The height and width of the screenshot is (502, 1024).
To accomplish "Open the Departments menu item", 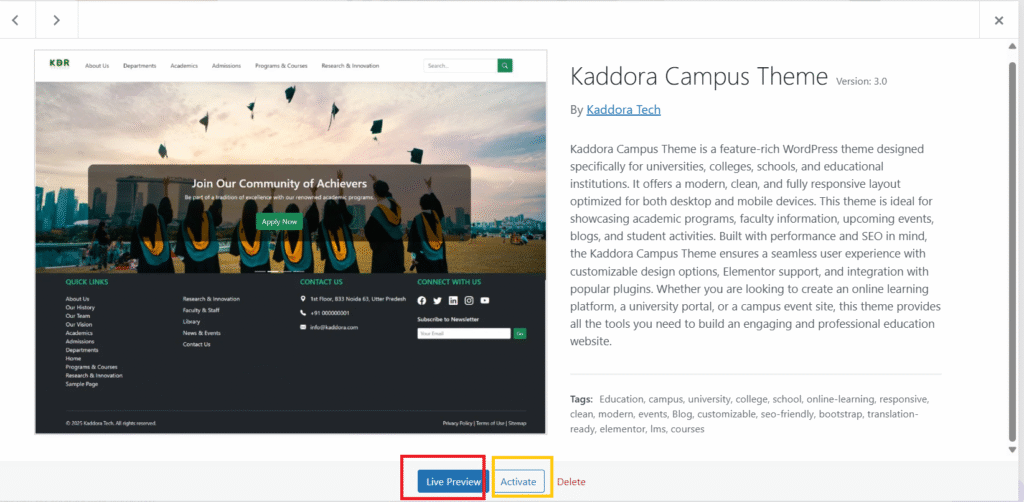I will point(140,66).
